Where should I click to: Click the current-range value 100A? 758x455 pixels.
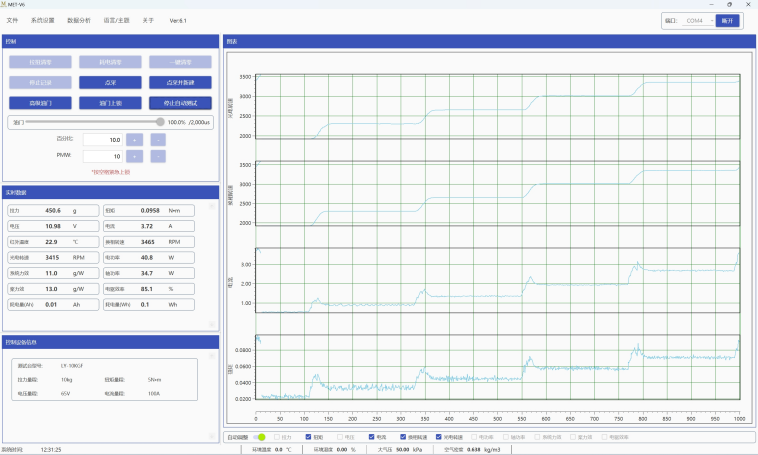click(x=154, y=394)
